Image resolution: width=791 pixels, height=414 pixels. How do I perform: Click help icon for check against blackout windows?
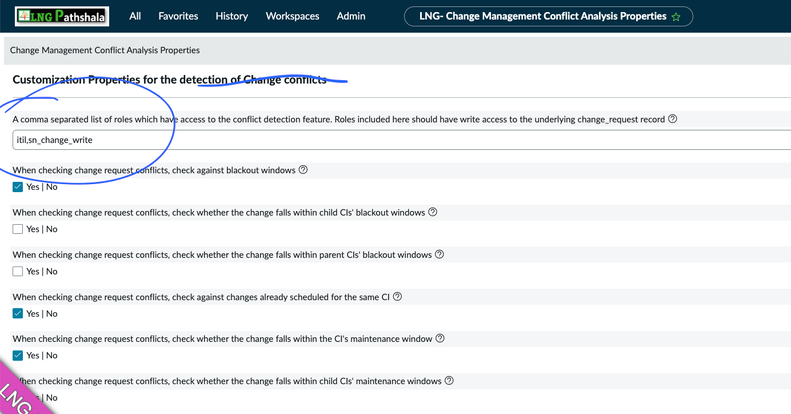point(303,170)
